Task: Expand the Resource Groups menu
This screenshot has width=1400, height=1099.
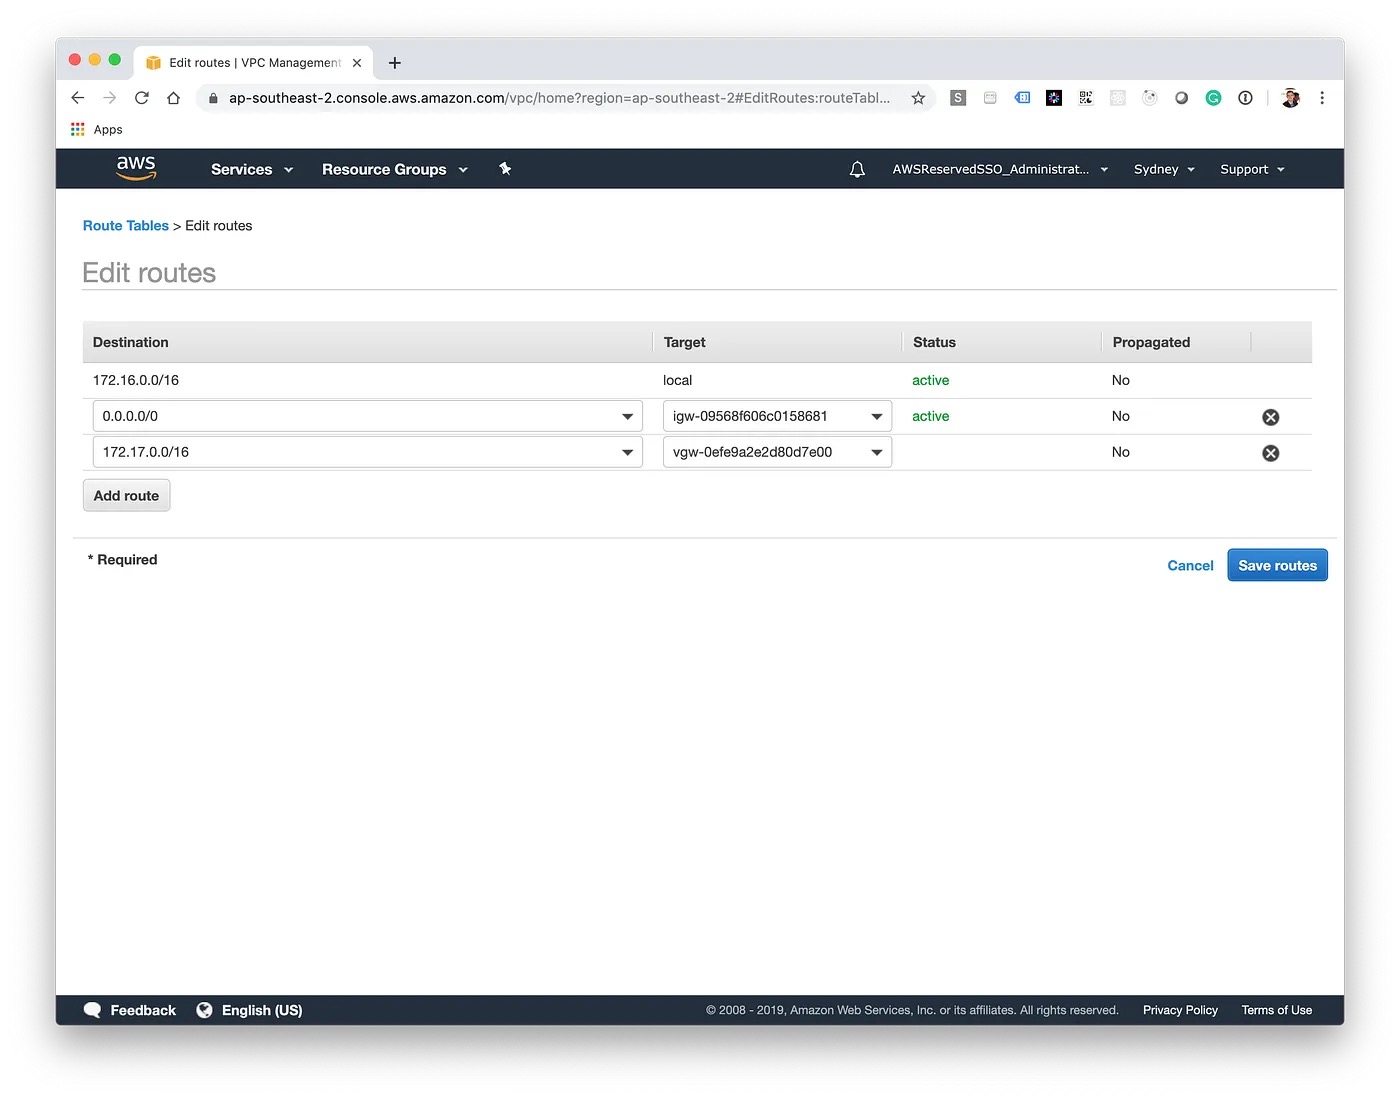Action: (395, 170)
